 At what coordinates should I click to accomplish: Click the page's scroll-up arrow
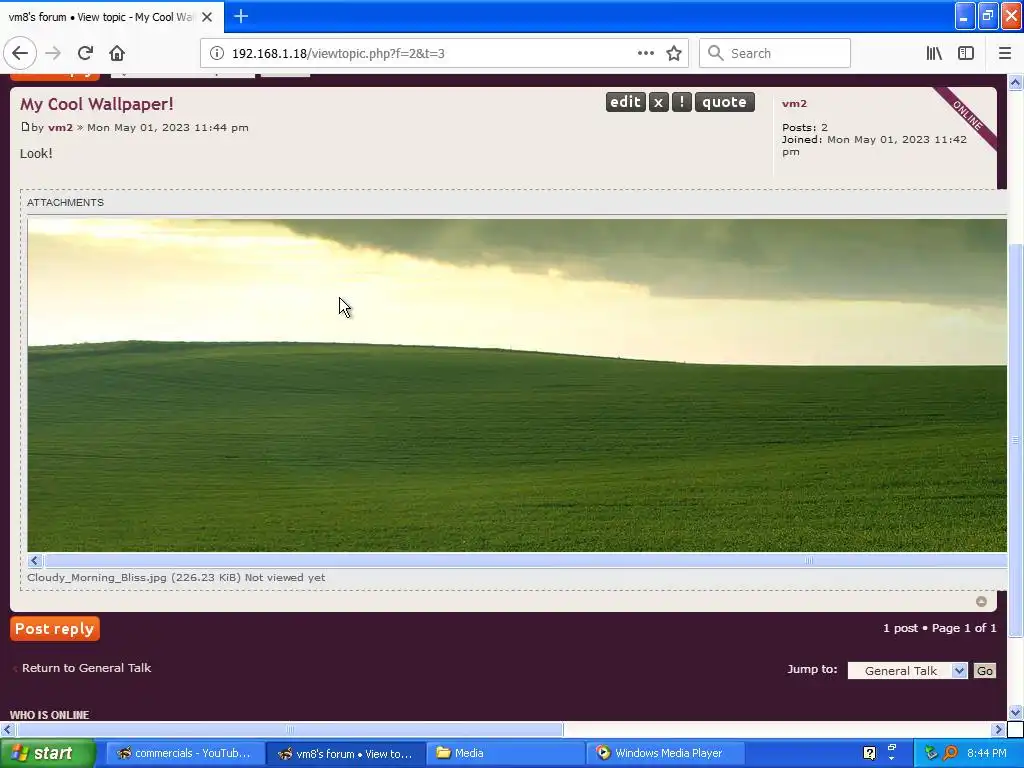point(1016,82)
